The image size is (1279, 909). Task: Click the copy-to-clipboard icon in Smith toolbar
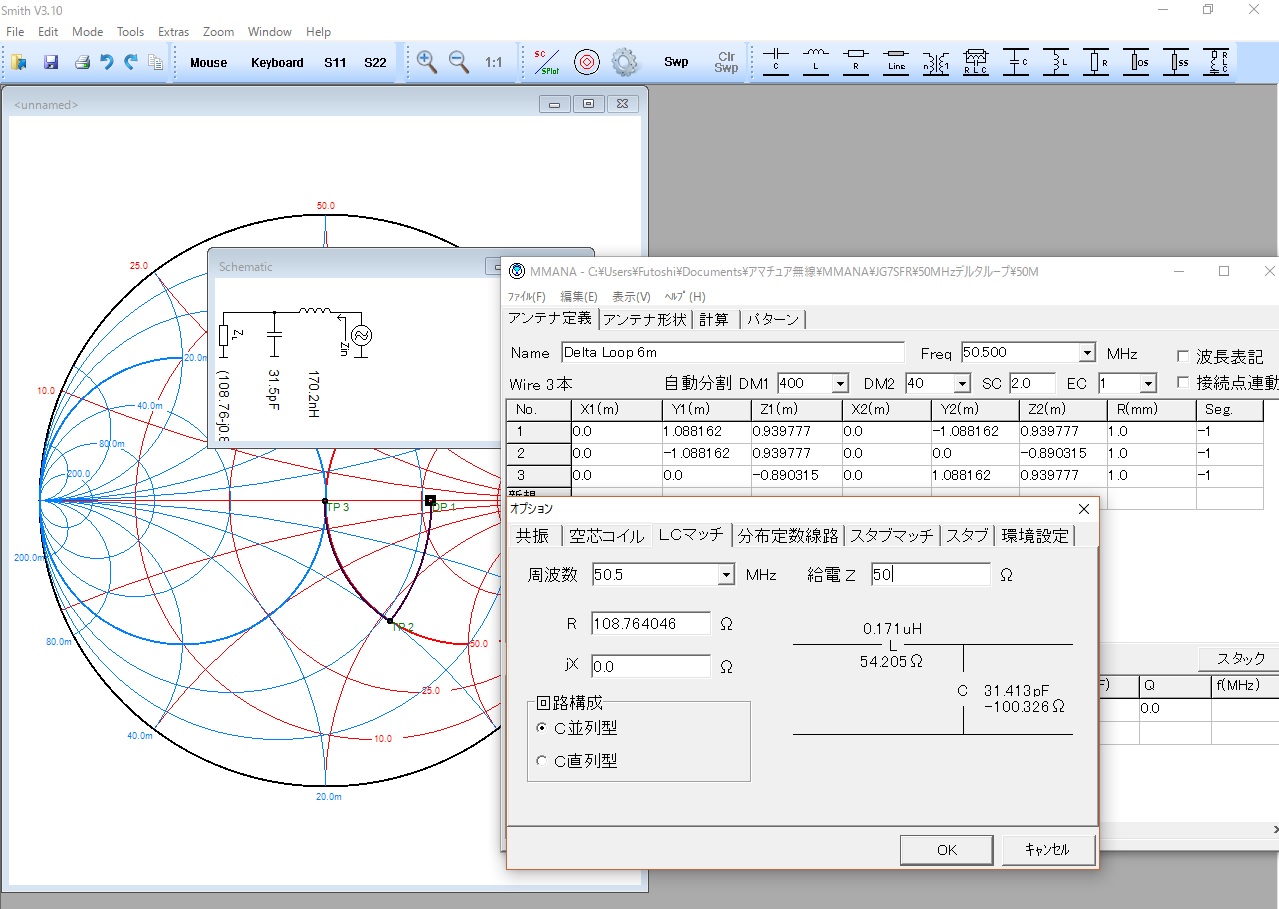155,62
